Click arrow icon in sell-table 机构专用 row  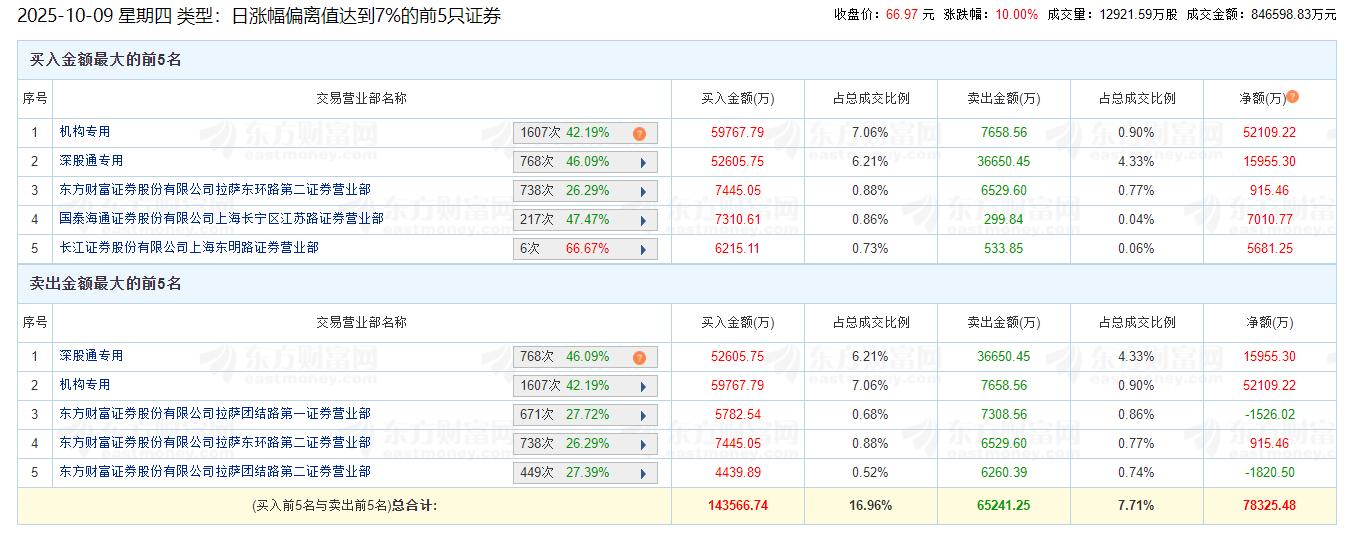(641, 386)
